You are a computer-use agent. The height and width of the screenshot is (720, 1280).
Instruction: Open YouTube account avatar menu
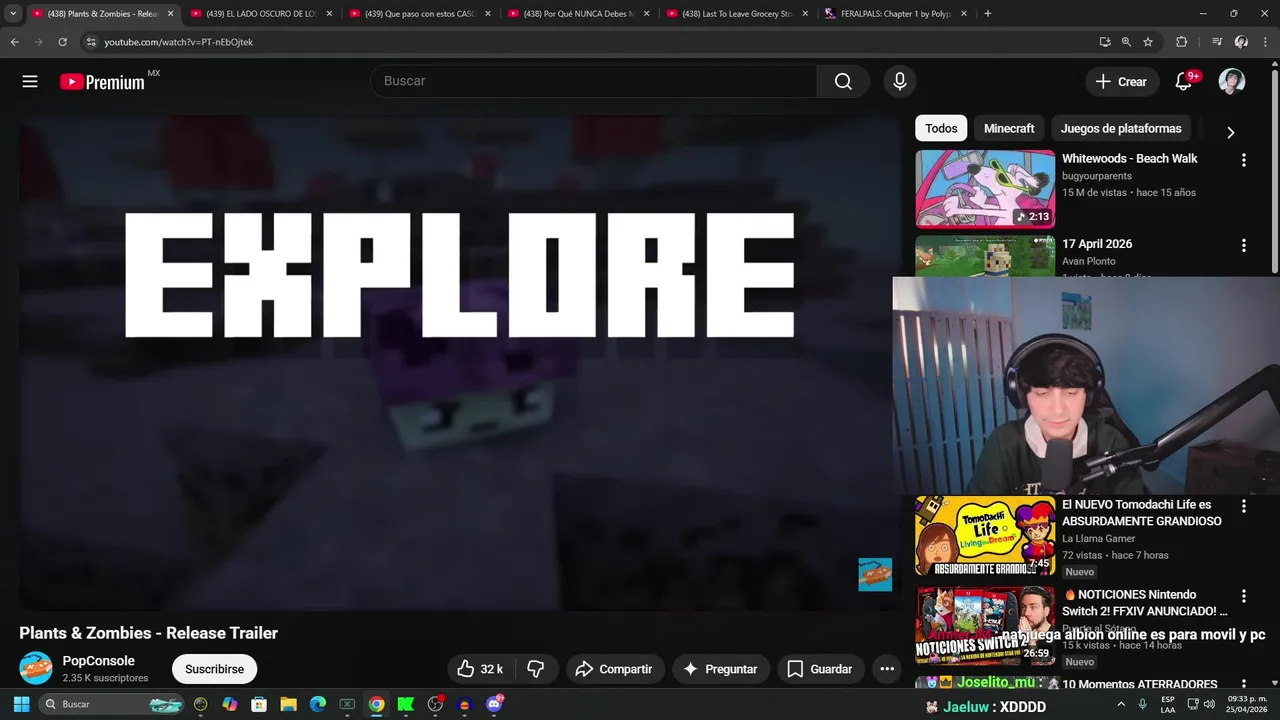[1232, 82]
